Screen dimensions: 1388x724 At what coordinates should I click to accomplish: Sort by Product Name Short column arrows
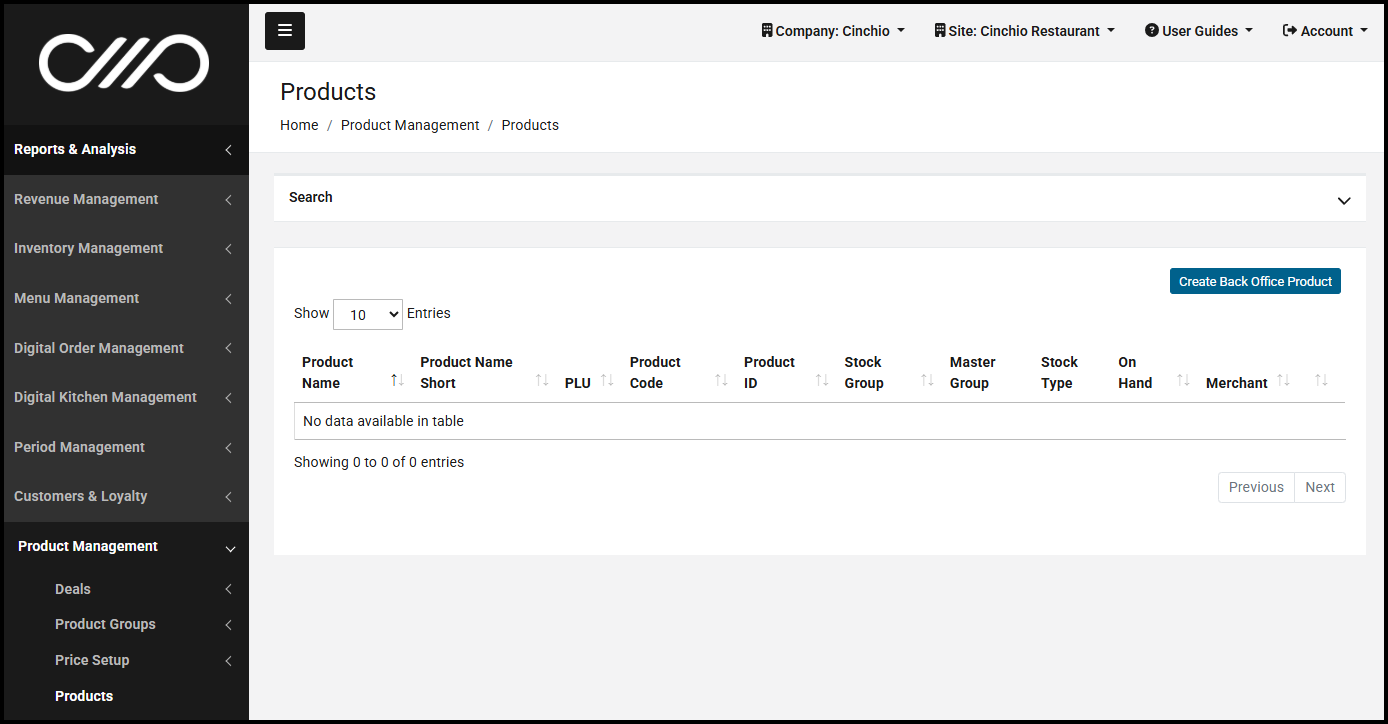click(542, 381)
